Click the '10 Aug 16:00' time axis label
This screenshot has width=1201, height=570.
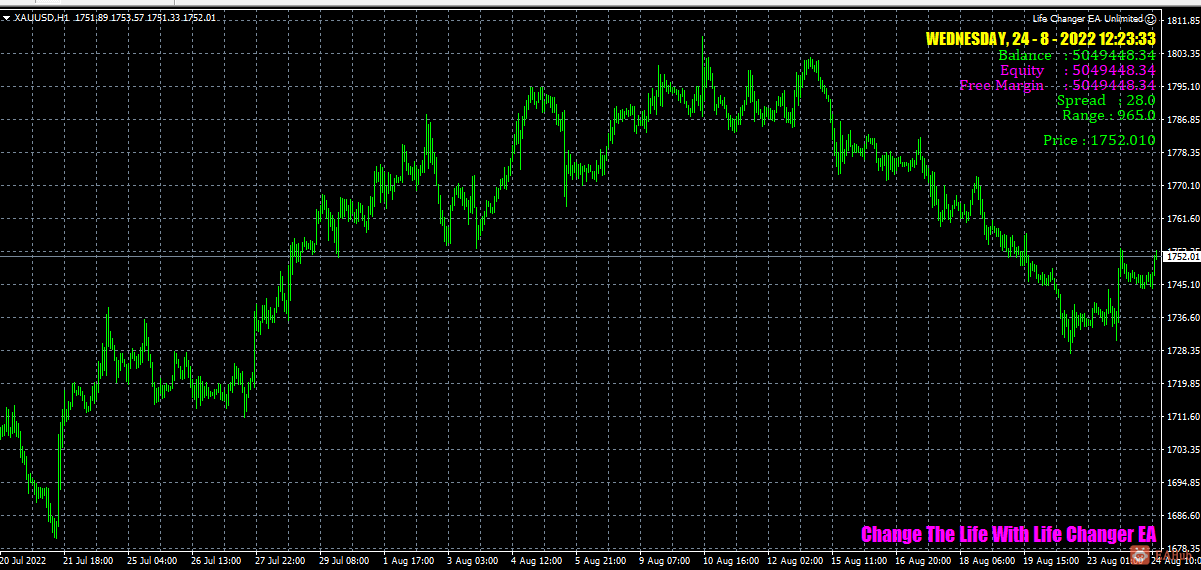[730, 562]
